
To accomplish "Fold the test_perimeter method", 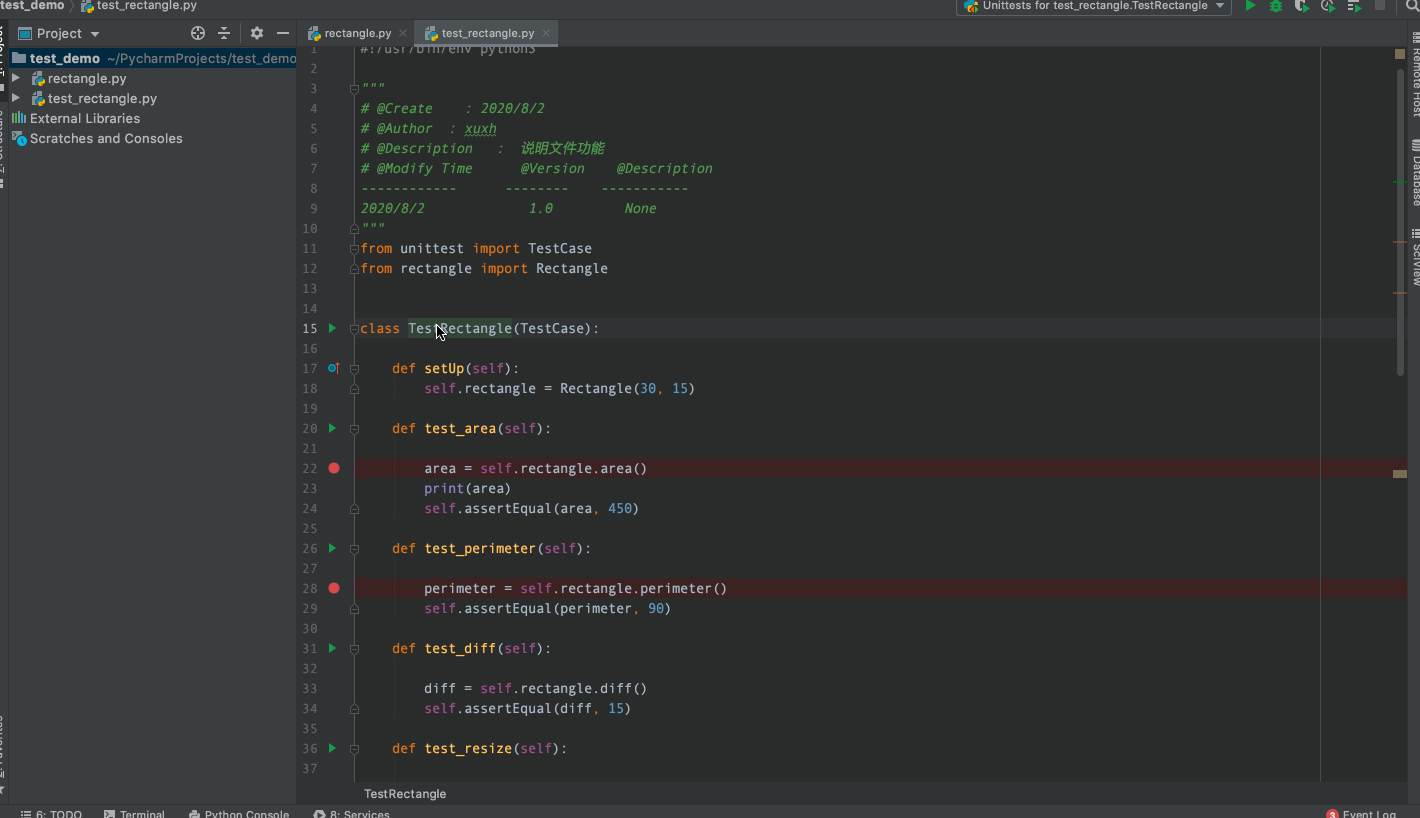I will (x=354, y=549).
